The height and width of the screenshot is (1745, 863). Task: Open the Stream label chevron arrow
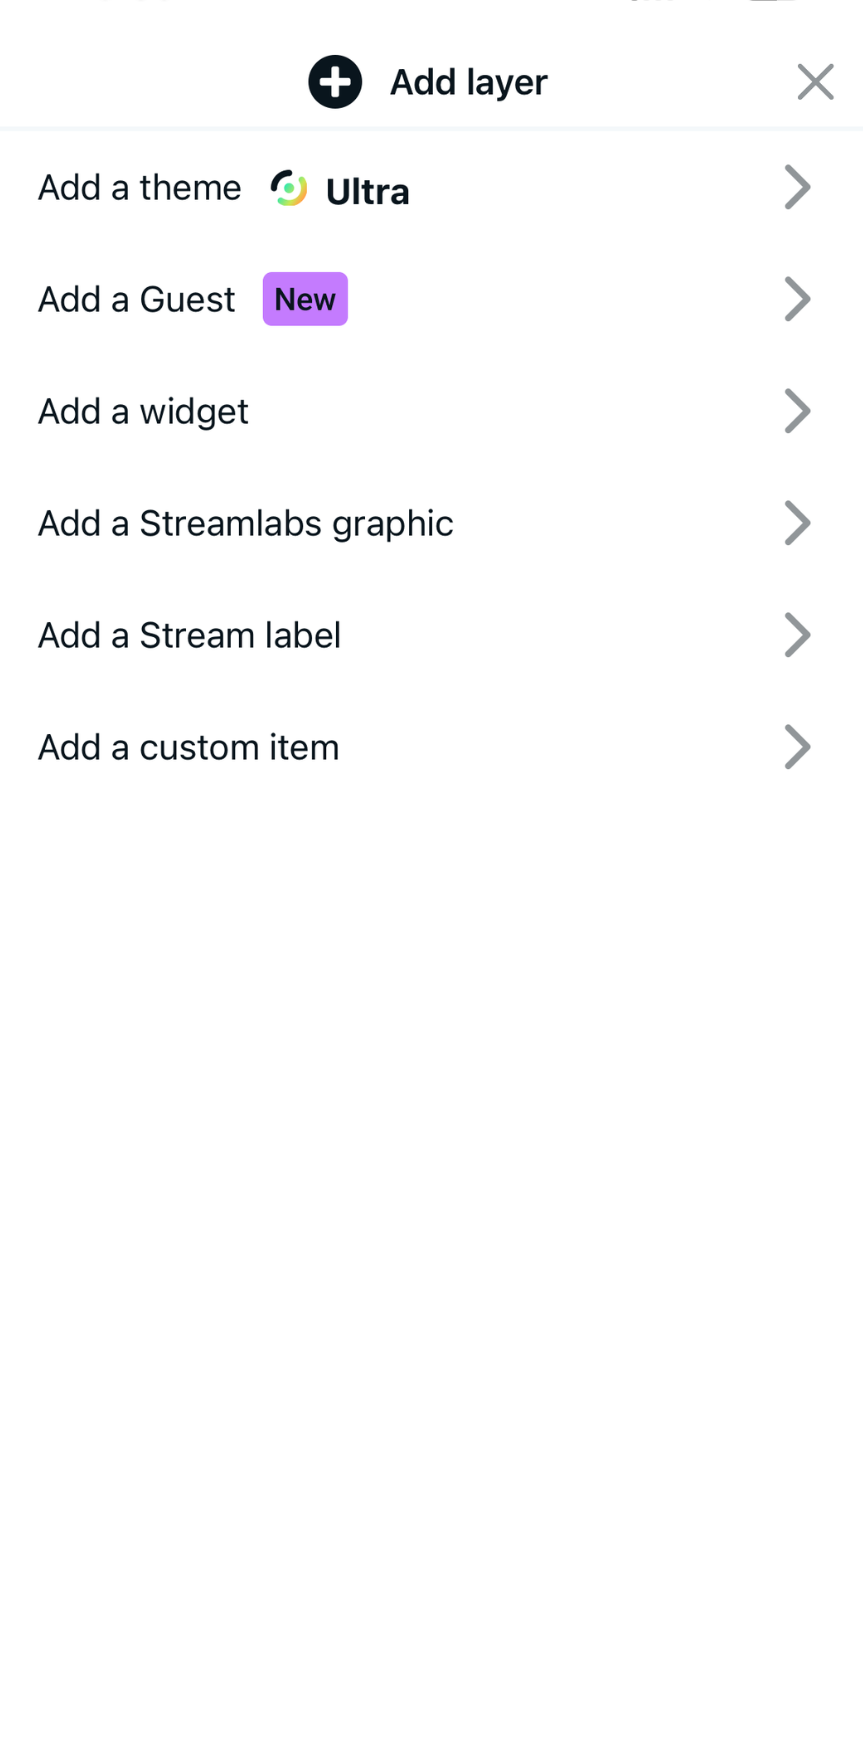797,635
